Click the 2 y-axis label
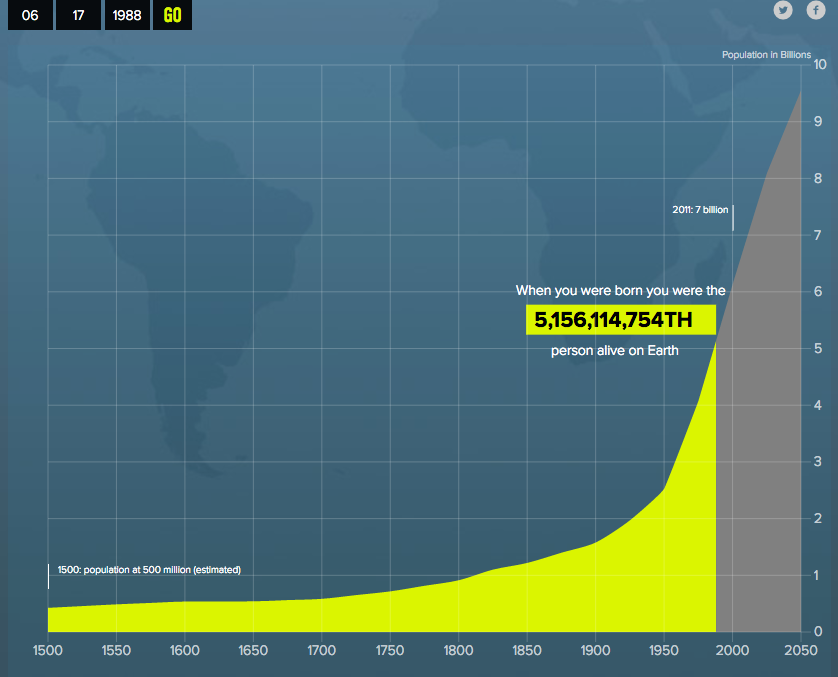Screen dimensions: 838x677 coord(818,518)
